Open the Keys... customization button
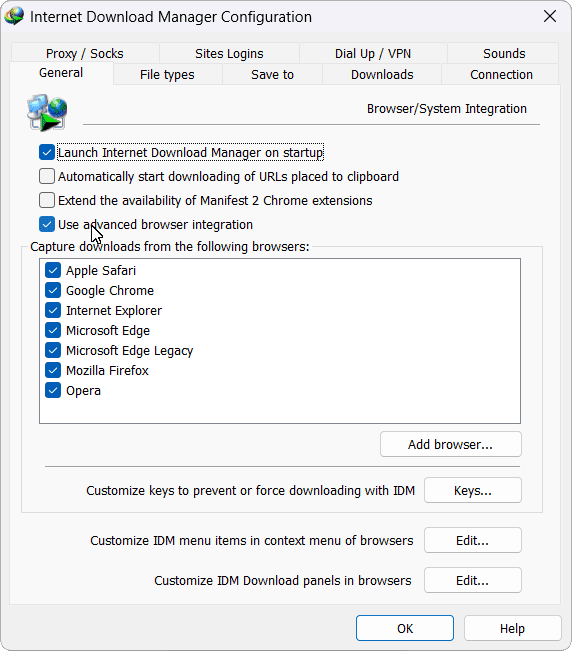Screen dimensions: 572x651 473,490
